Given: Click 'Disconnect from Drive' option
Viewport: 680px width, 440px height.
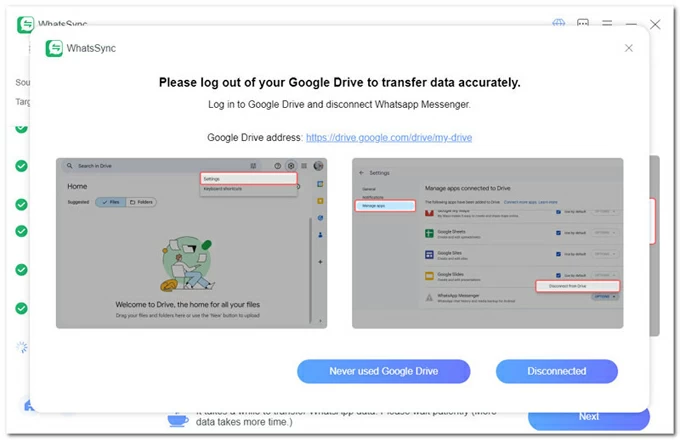Looking at the screenshot, I should tap(577, 286).
